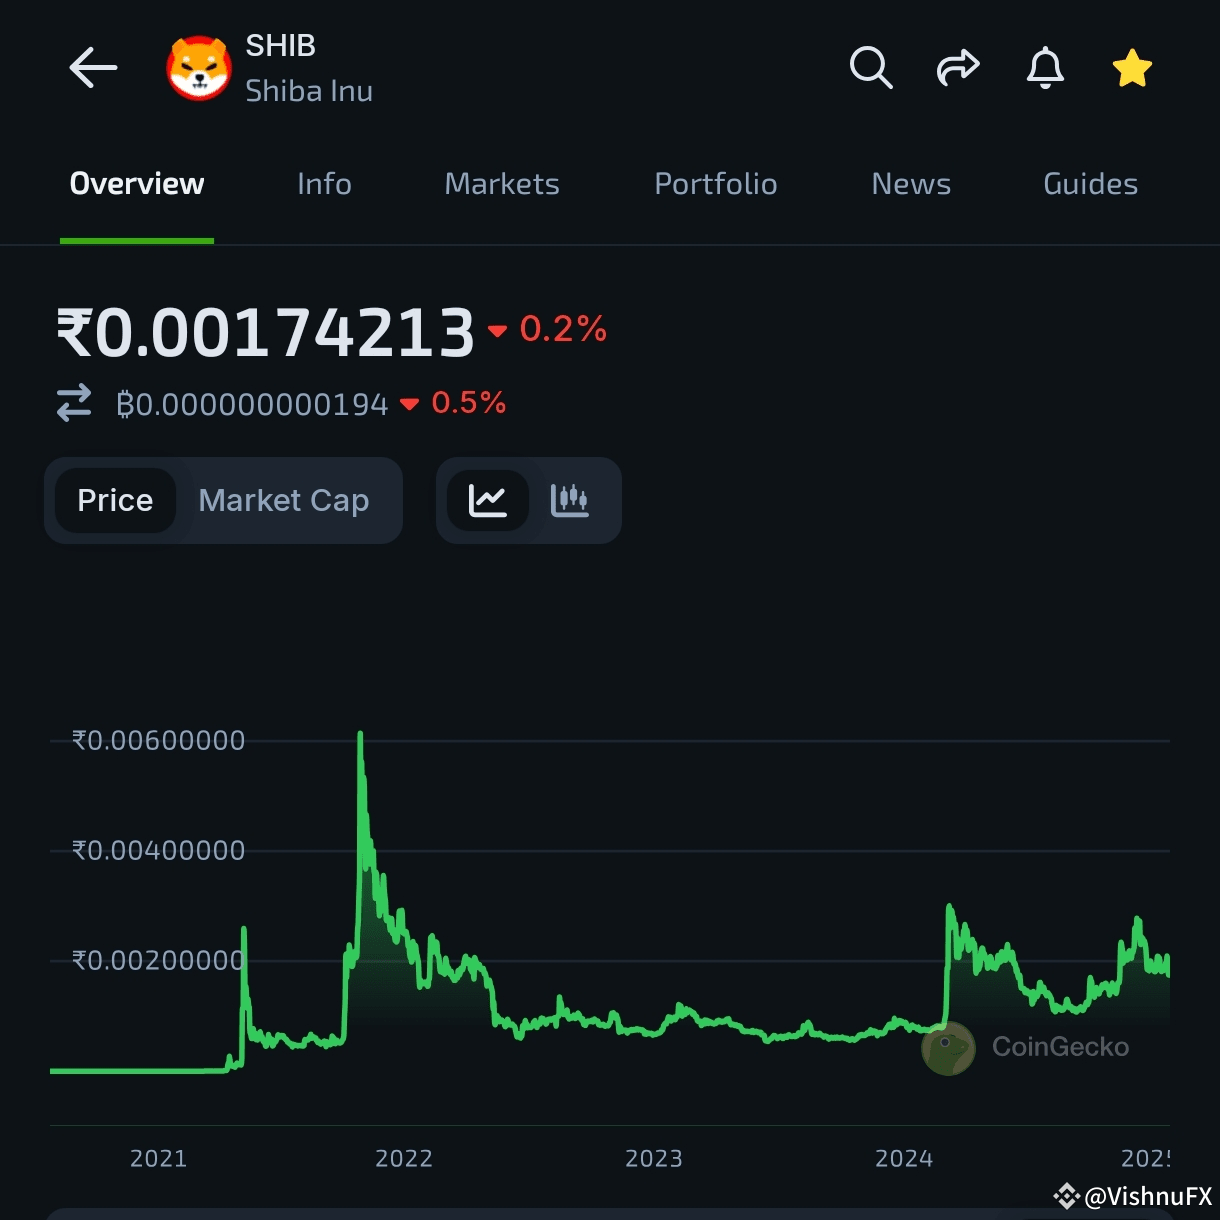Image resolution: width=1220 pixels, height=1220 pixels.
Task: Click the share arrow icon
Action: point(958,68)
